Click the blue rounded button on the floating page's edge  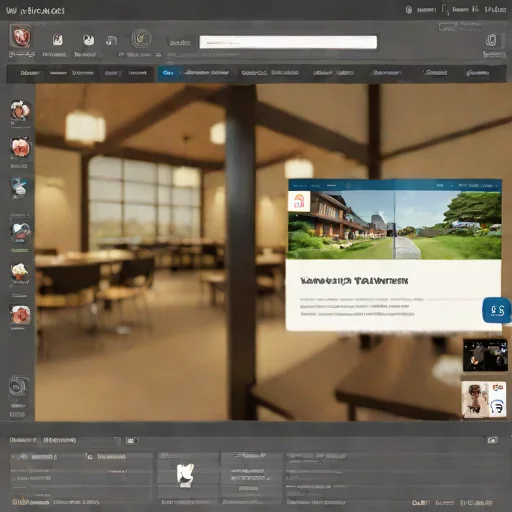point(496,310)
